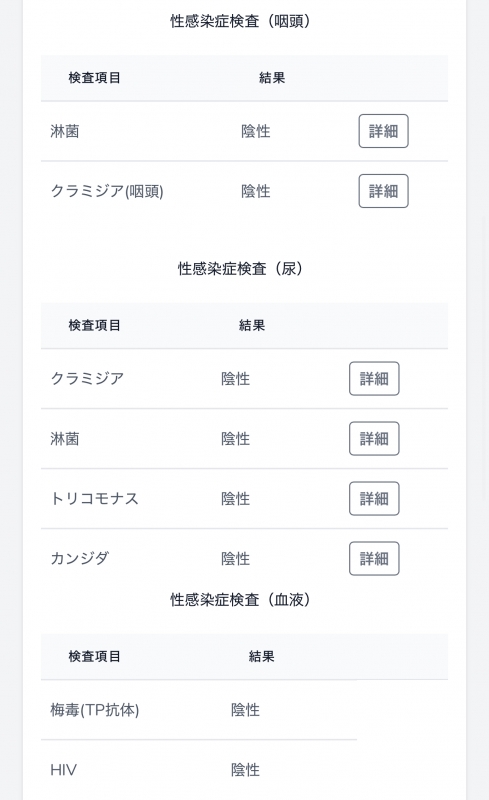The height and width of the screenshot is (800, 489).
Task: Click 陰性 result for HIV
Action: coord(246,770)
